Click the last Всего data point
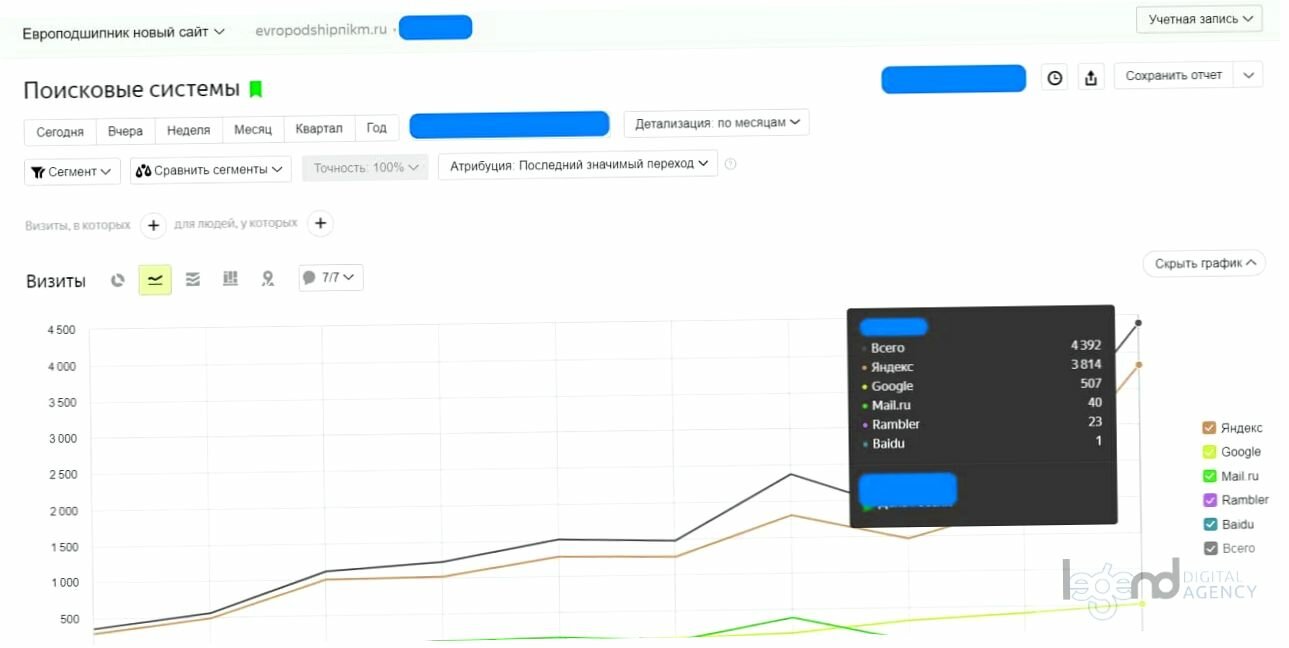Screen dimensions: 1289x648 pyautogui.click(x=1138, y=323)
